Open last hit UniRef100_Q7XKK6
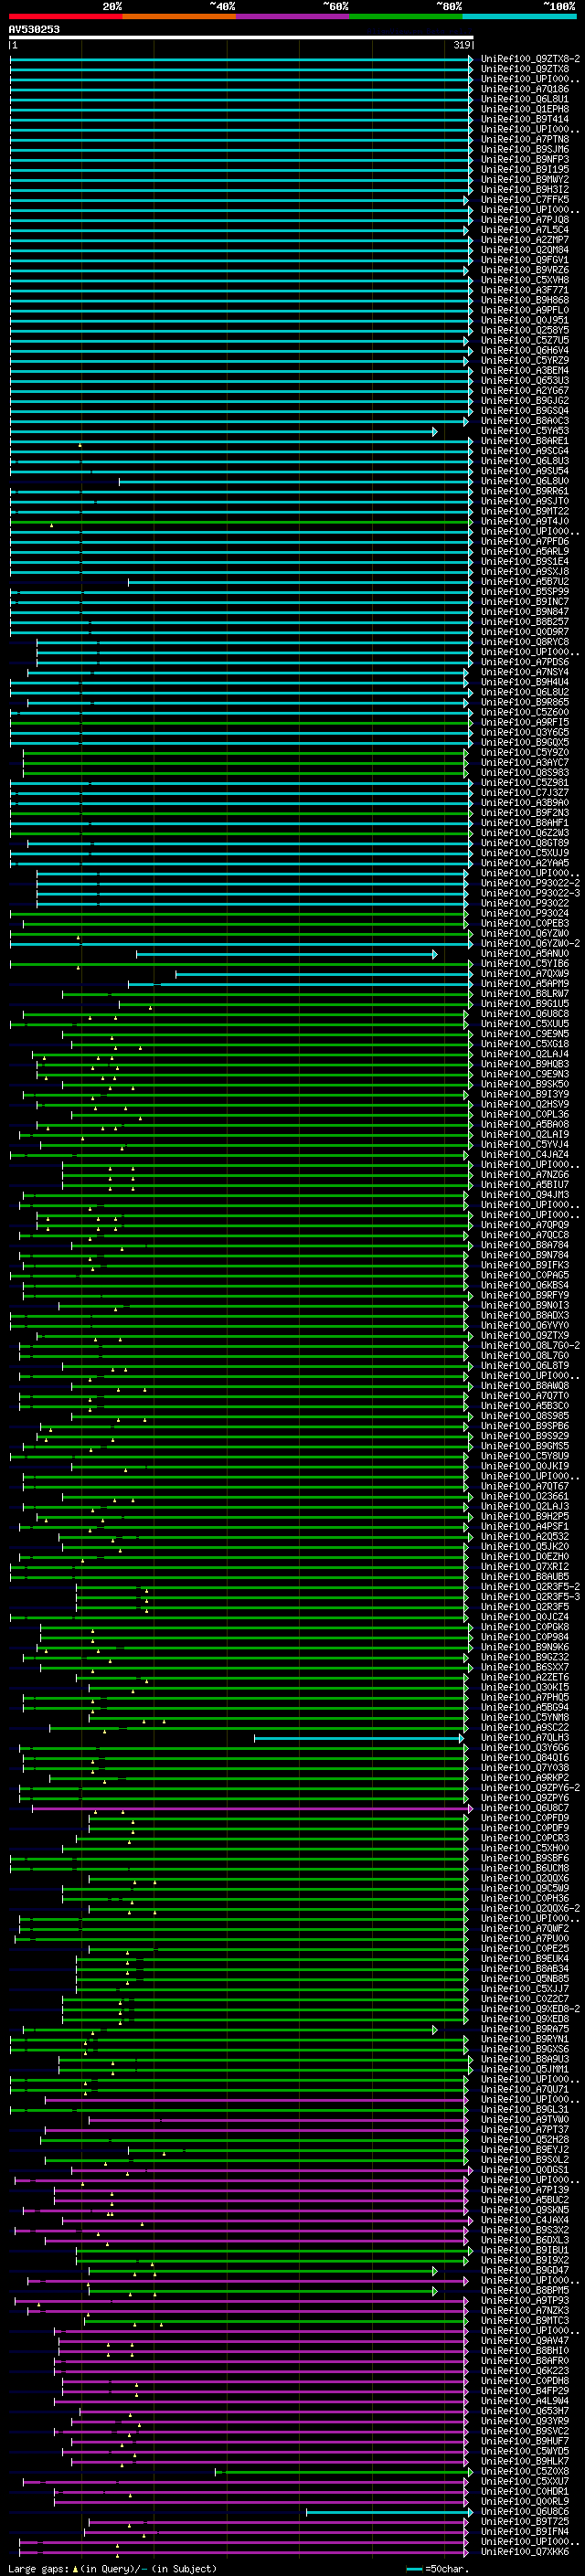The height and width of the screenshot is (2576, 585). tap(525, 2551)
